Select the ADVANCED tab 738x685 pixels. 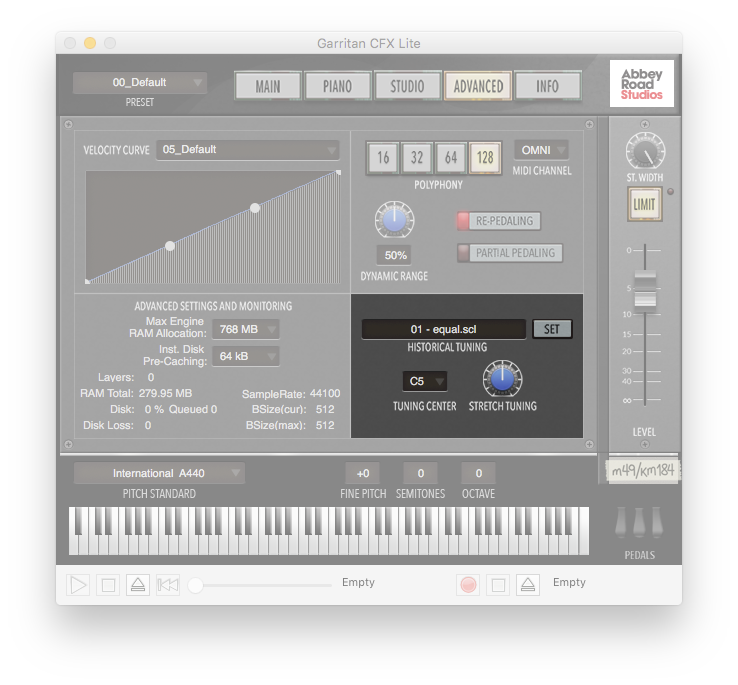tap(478, 86)
